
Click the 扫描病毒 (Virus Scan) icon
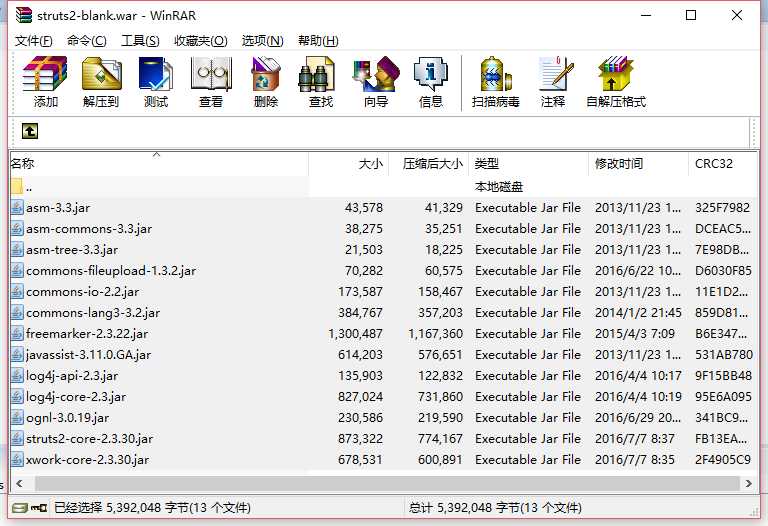pyautogui.click(x=496, y=74)
